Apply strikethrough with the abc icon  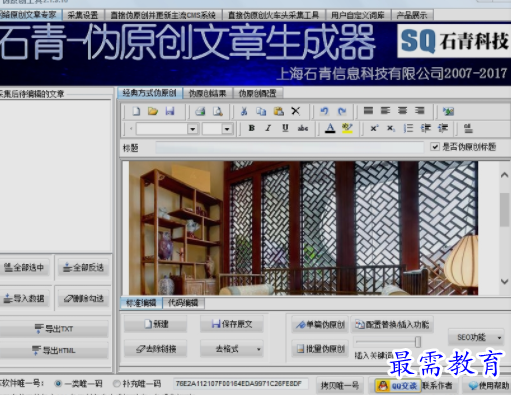point(303,128)
